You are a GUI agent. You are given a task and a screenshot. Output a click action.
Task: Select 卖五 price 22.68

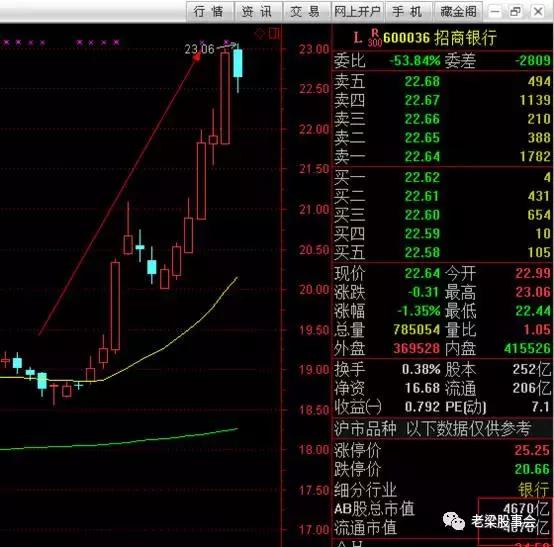tap(422, 81)
